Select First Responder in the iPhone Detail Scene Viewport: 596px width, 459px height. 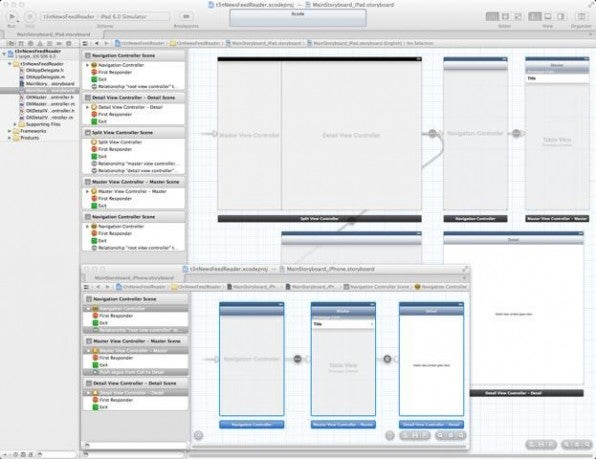(113, 400)
